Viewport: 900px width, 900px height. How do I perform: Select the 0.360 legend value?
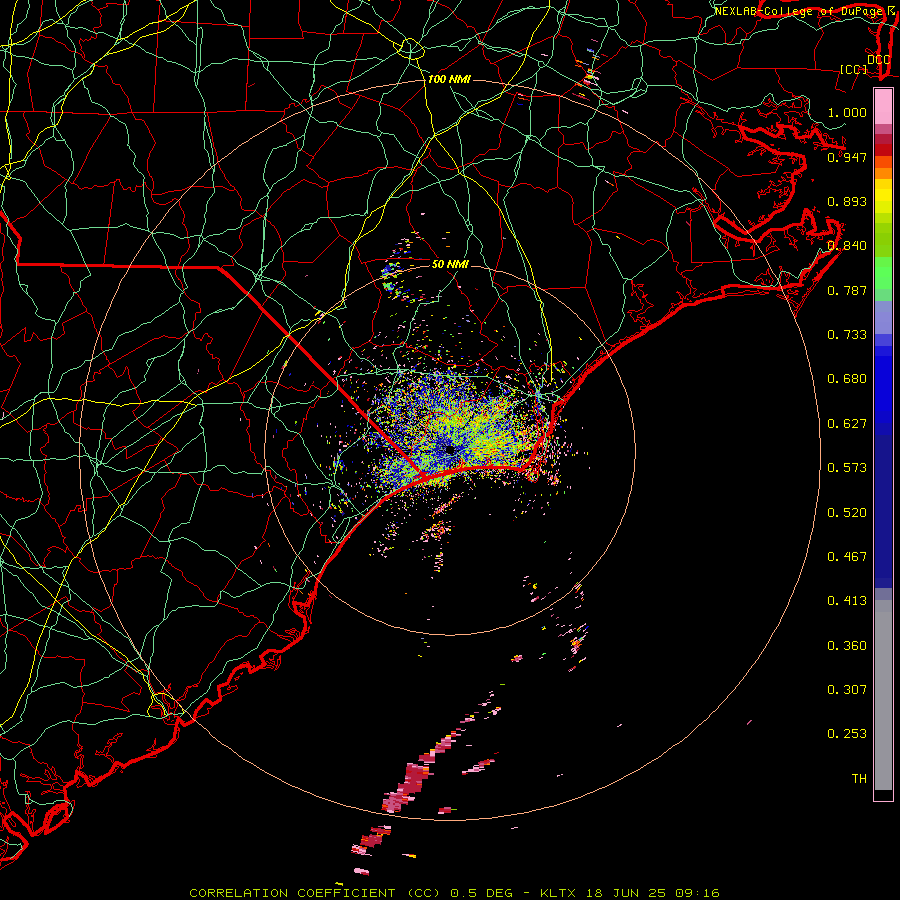pos(847,646)
